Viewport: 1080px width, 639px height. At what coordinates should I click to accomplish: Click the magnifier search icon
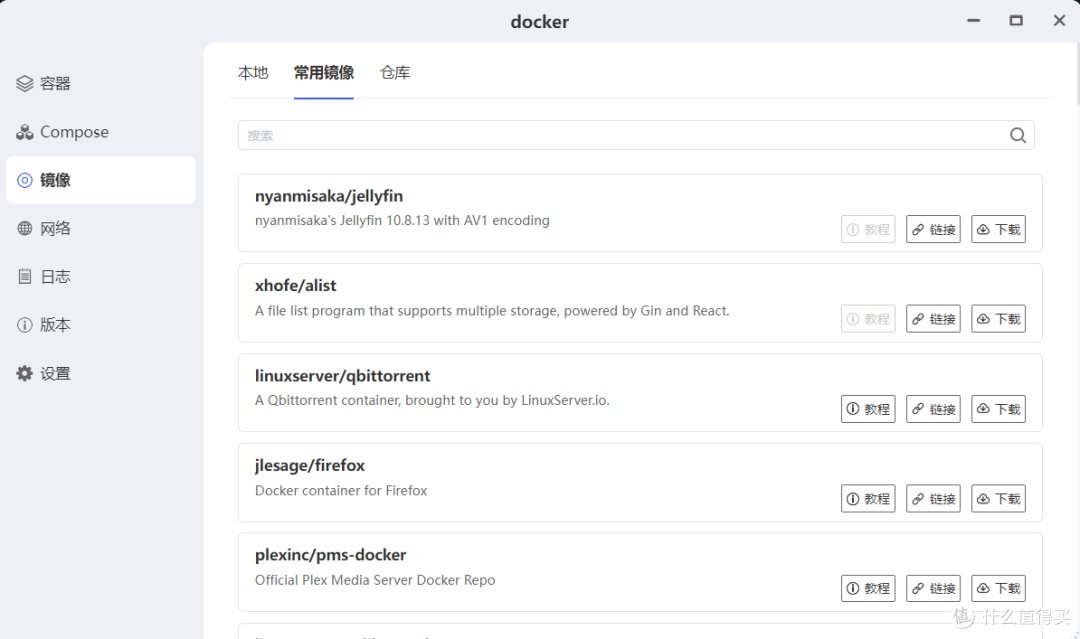(x=1018, y=135)
